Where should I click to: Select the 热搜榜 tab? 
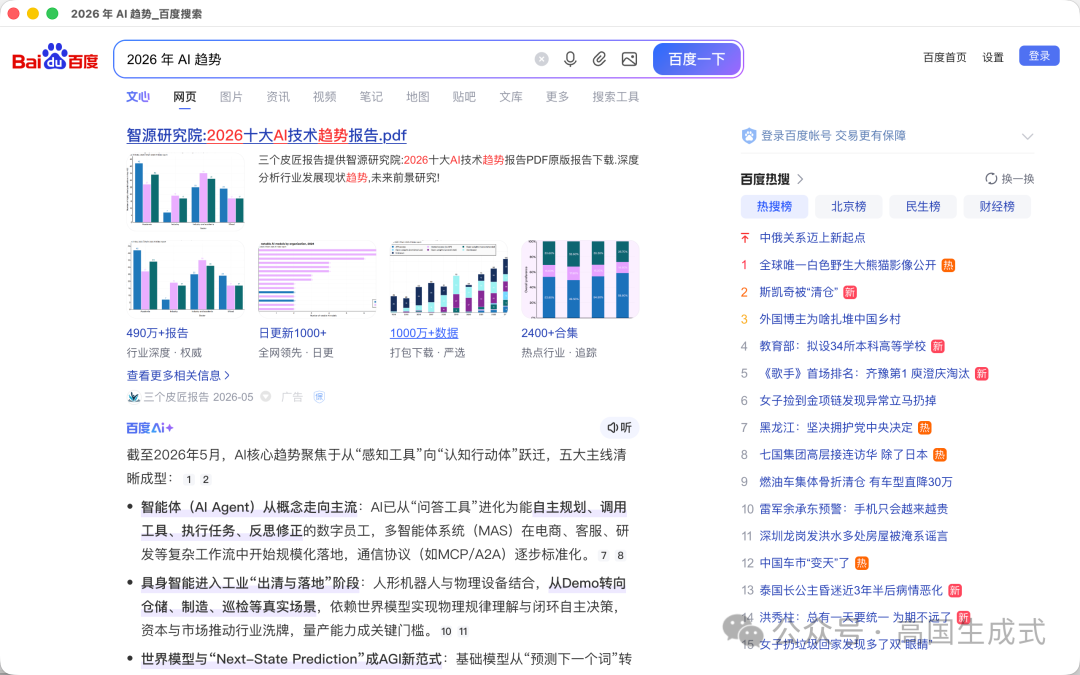[x=774, y=206]
